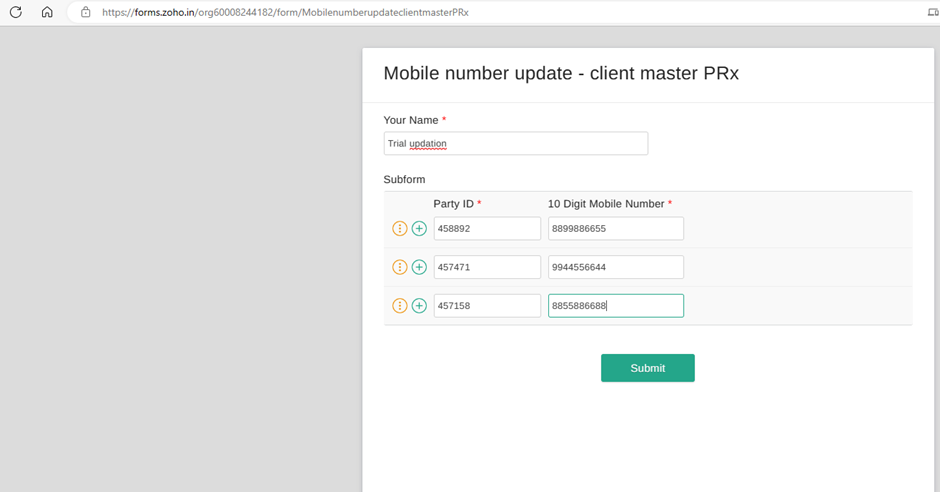Image resolution: width=940 pixels, height=492 pixels.
Task: Click the add row icon for Party 457471
Action: click(x=419, y=267)
